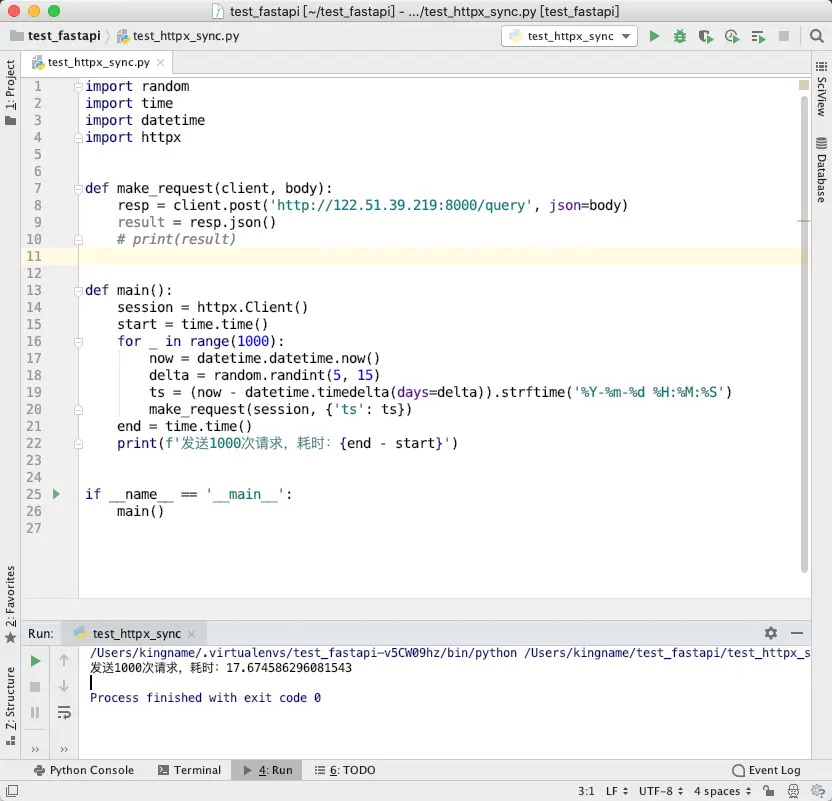This screenshot has height=801, width=832.
Task: Open the run configuration dropdown test_httpx_sync
Action: point(569,36)
